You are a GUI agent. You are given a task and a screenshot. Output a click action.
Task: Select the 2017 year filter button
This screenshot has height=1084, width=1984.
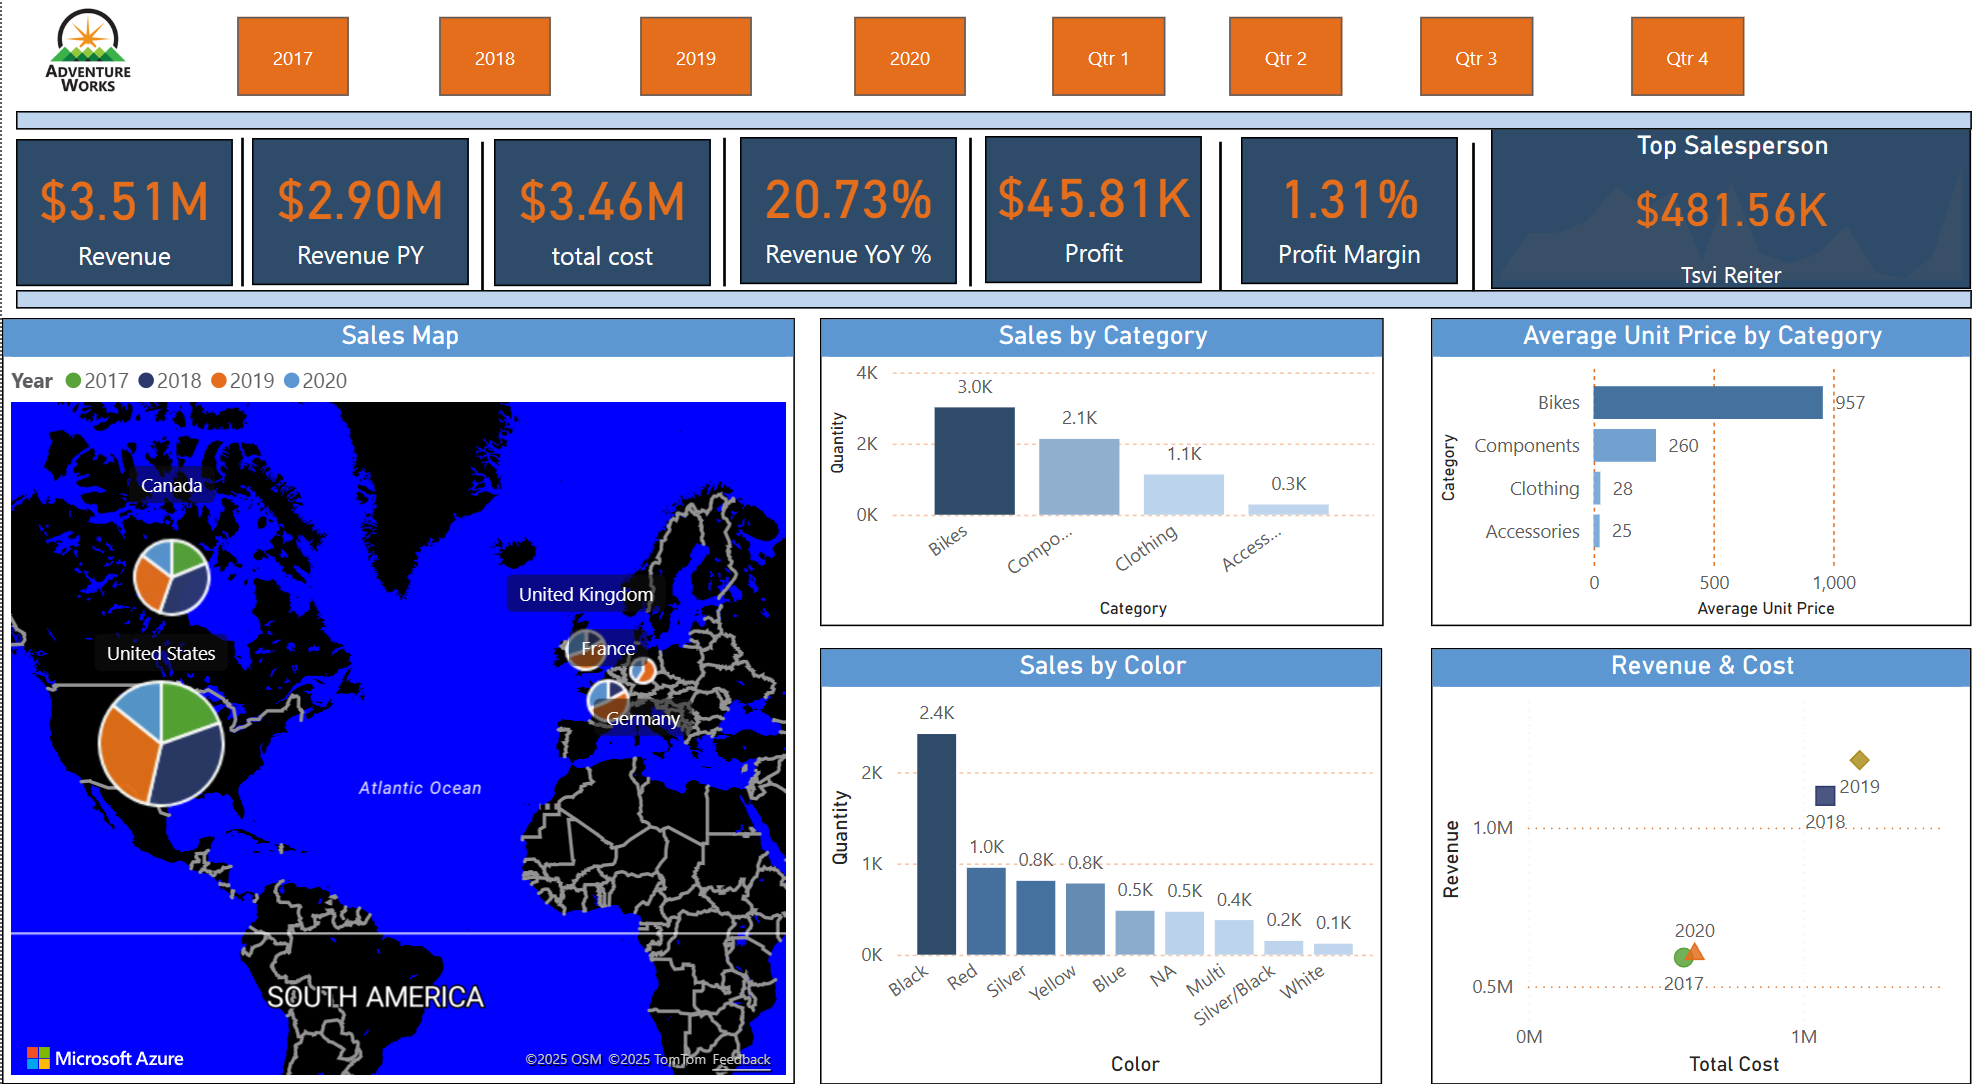click(x=292, y=57)
